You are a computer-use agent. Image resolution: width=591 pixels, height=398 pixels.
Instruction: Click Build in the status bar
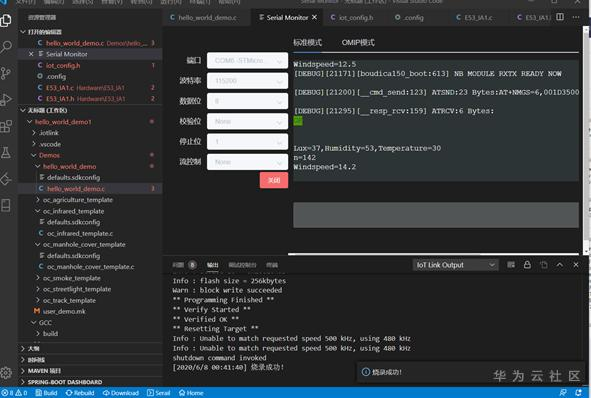pyautogui.click(x=46, y=393)
